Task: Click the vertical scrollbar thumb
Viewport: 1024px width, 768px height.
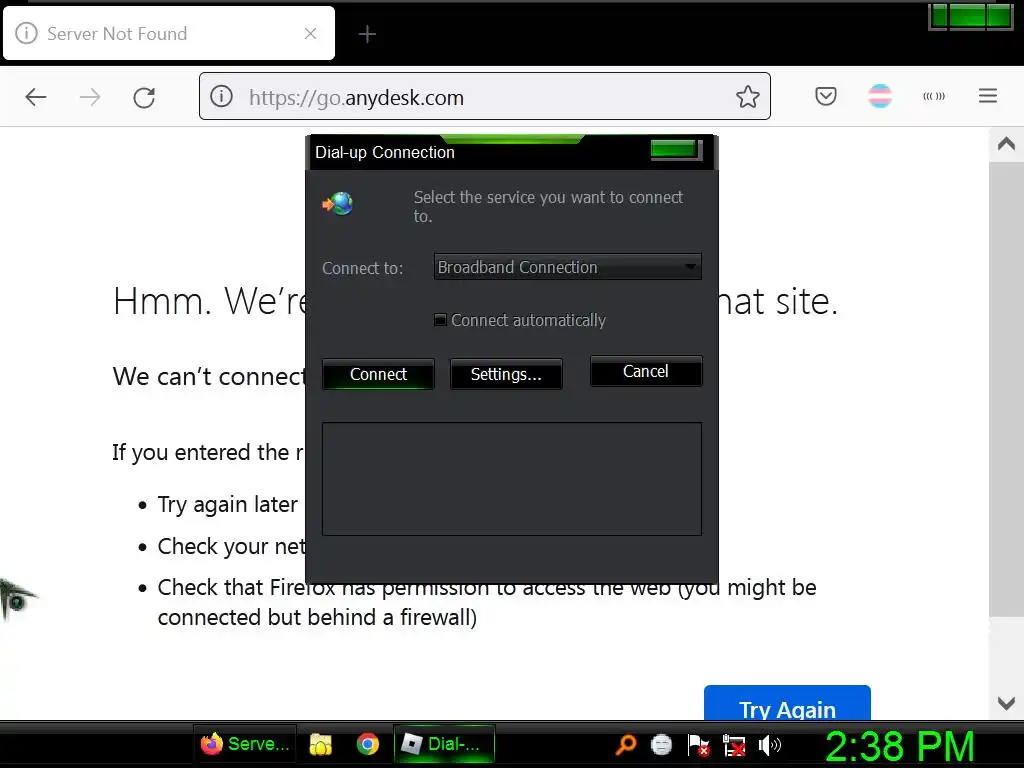Action: click(x=1006, y=389)
